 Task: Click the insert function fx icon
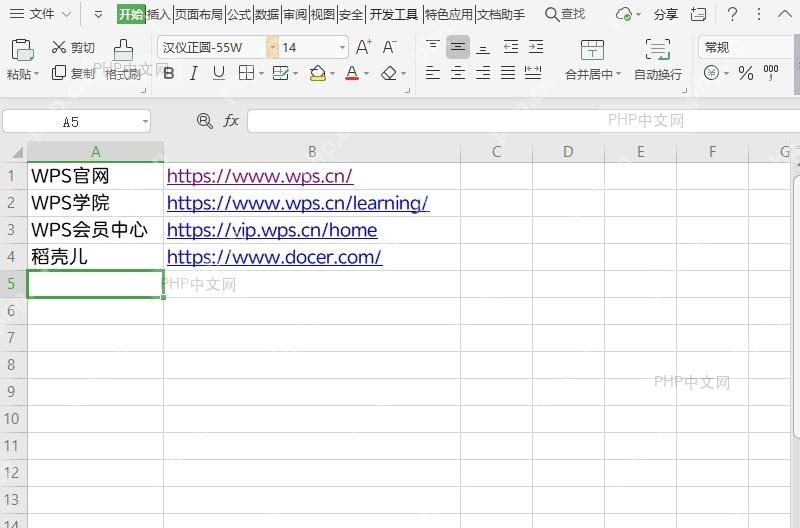(x=231, y=121)
